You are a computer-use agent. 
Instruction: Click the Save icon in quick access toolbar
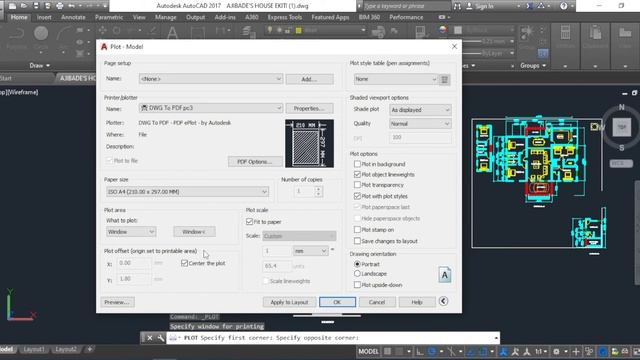point(36,6)
